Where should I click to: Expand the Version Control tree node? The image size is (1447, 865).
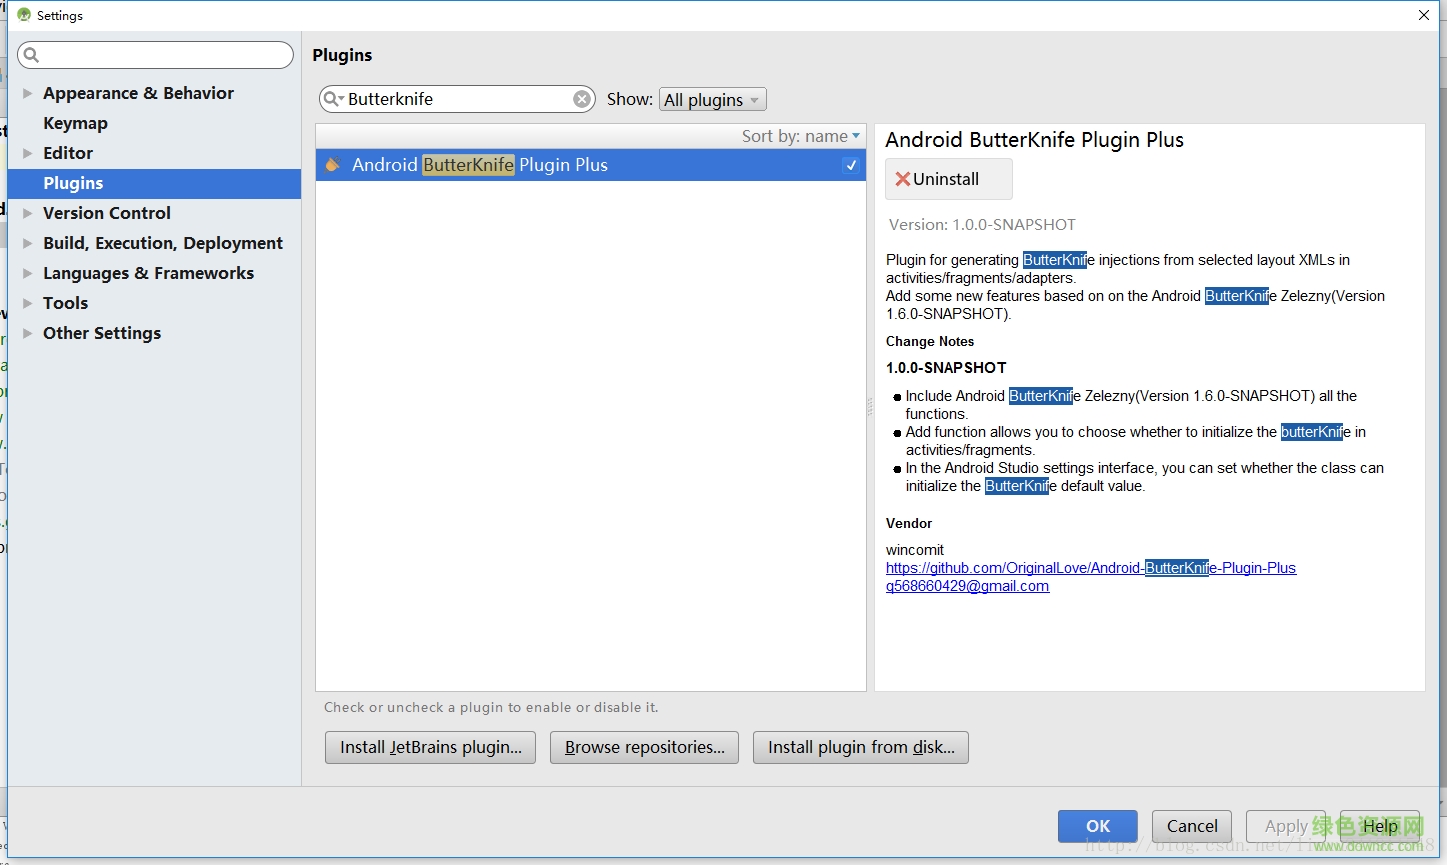pyautogui.click(x=28, y=213)
